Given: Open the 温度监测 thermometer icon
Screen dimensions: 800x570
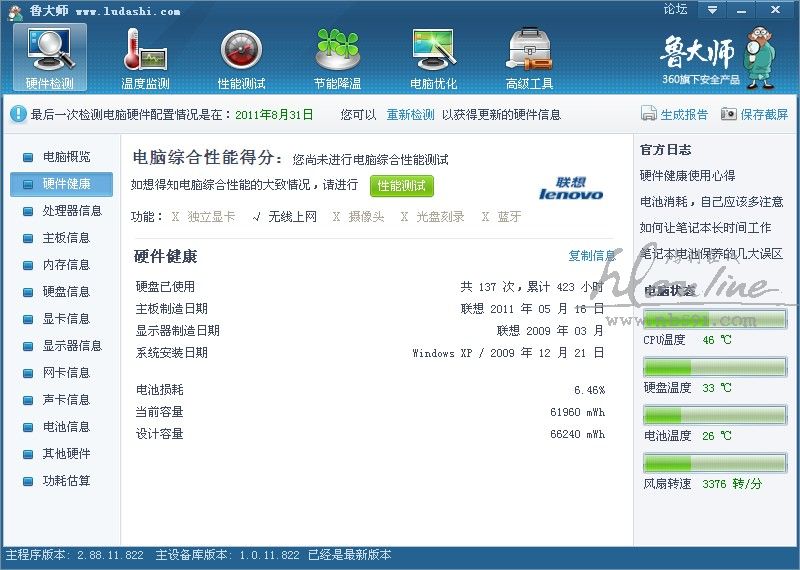Looking at the screenshot, I should (145, 50).
